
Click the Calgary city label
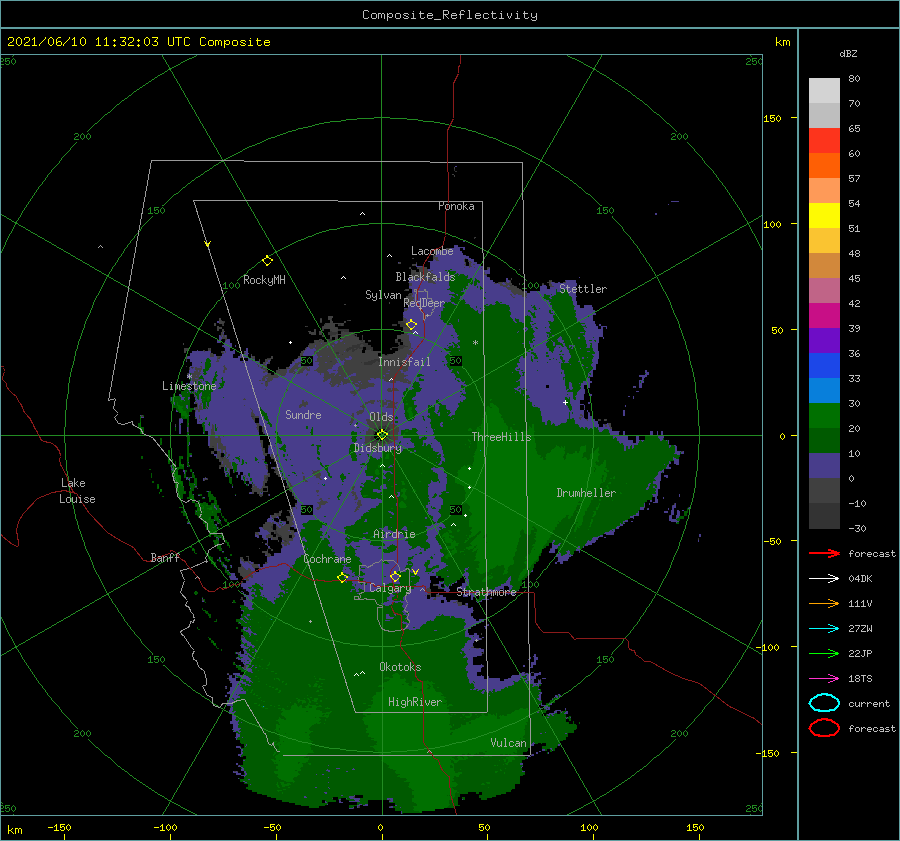pos(390,588)
